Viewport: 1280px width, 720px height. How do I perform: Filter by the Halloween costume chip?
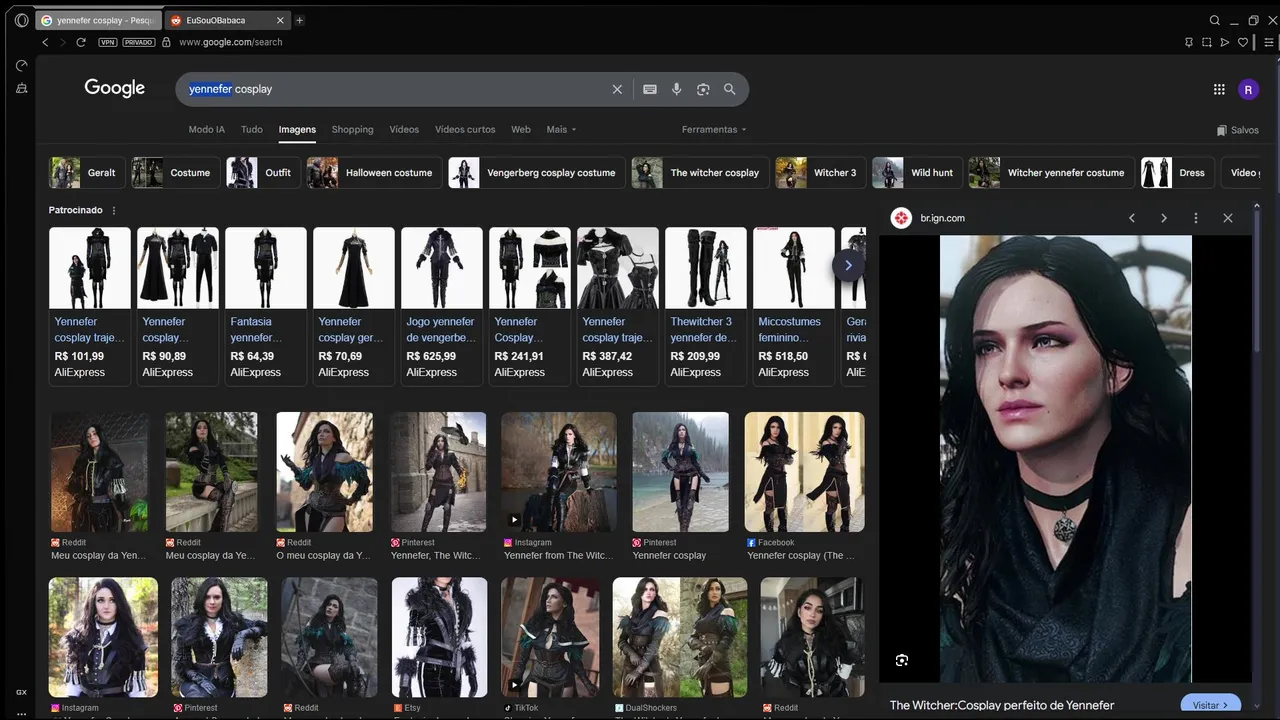tap(374, 172)
